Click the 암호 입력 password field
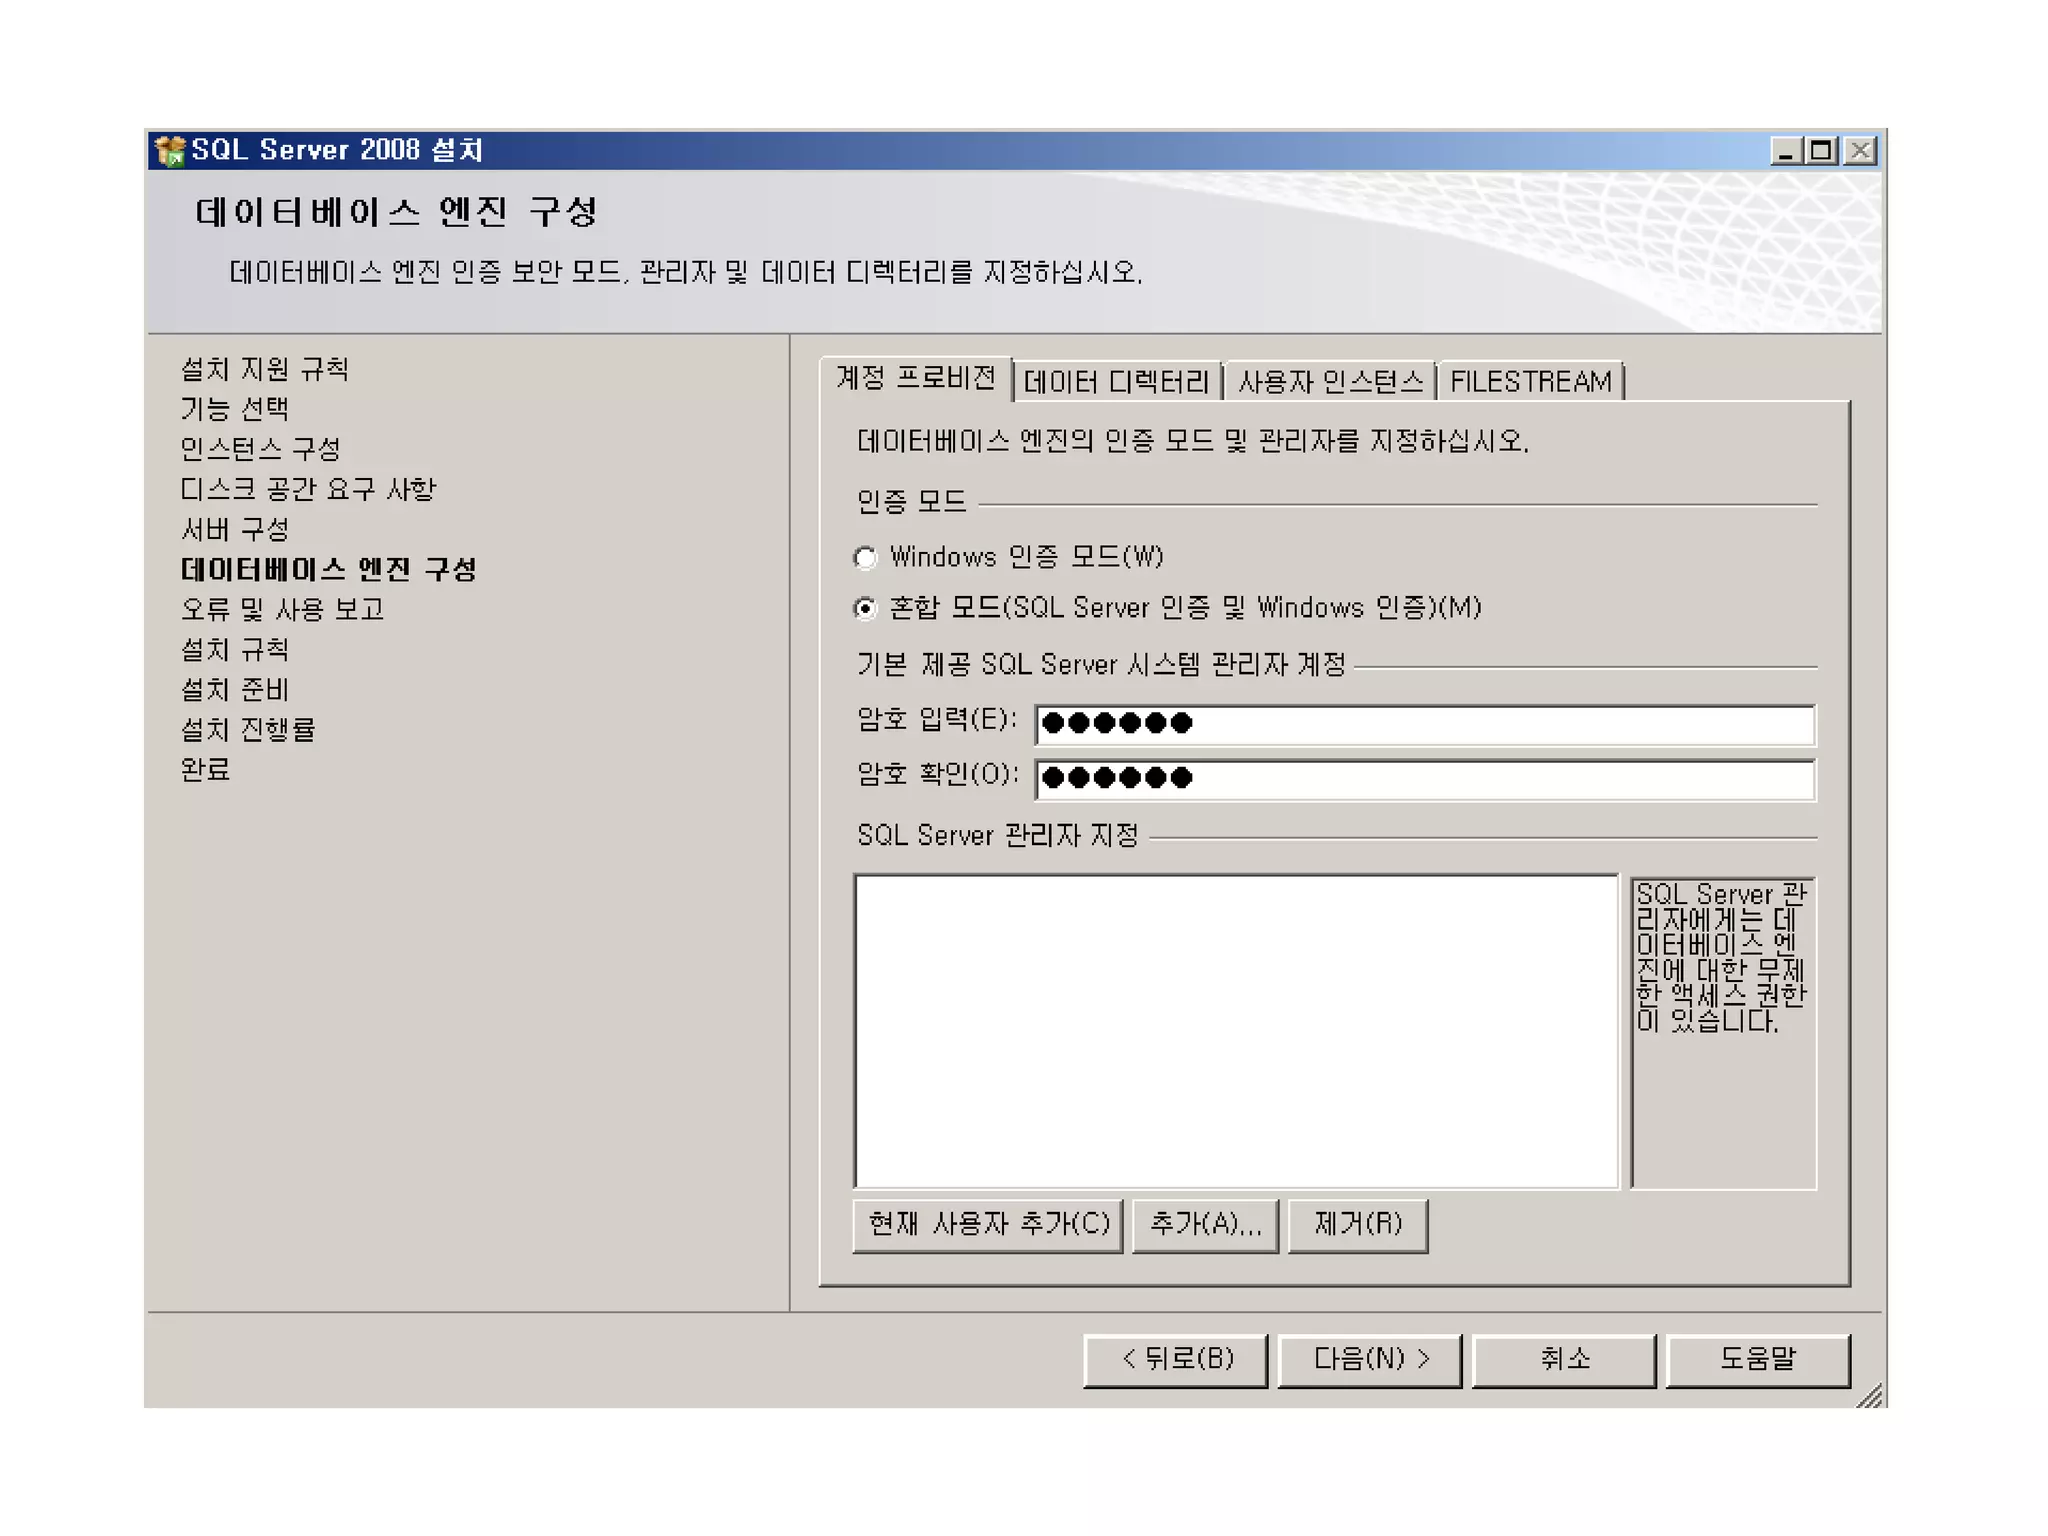2048x1536 pixels. [1424, 724]
